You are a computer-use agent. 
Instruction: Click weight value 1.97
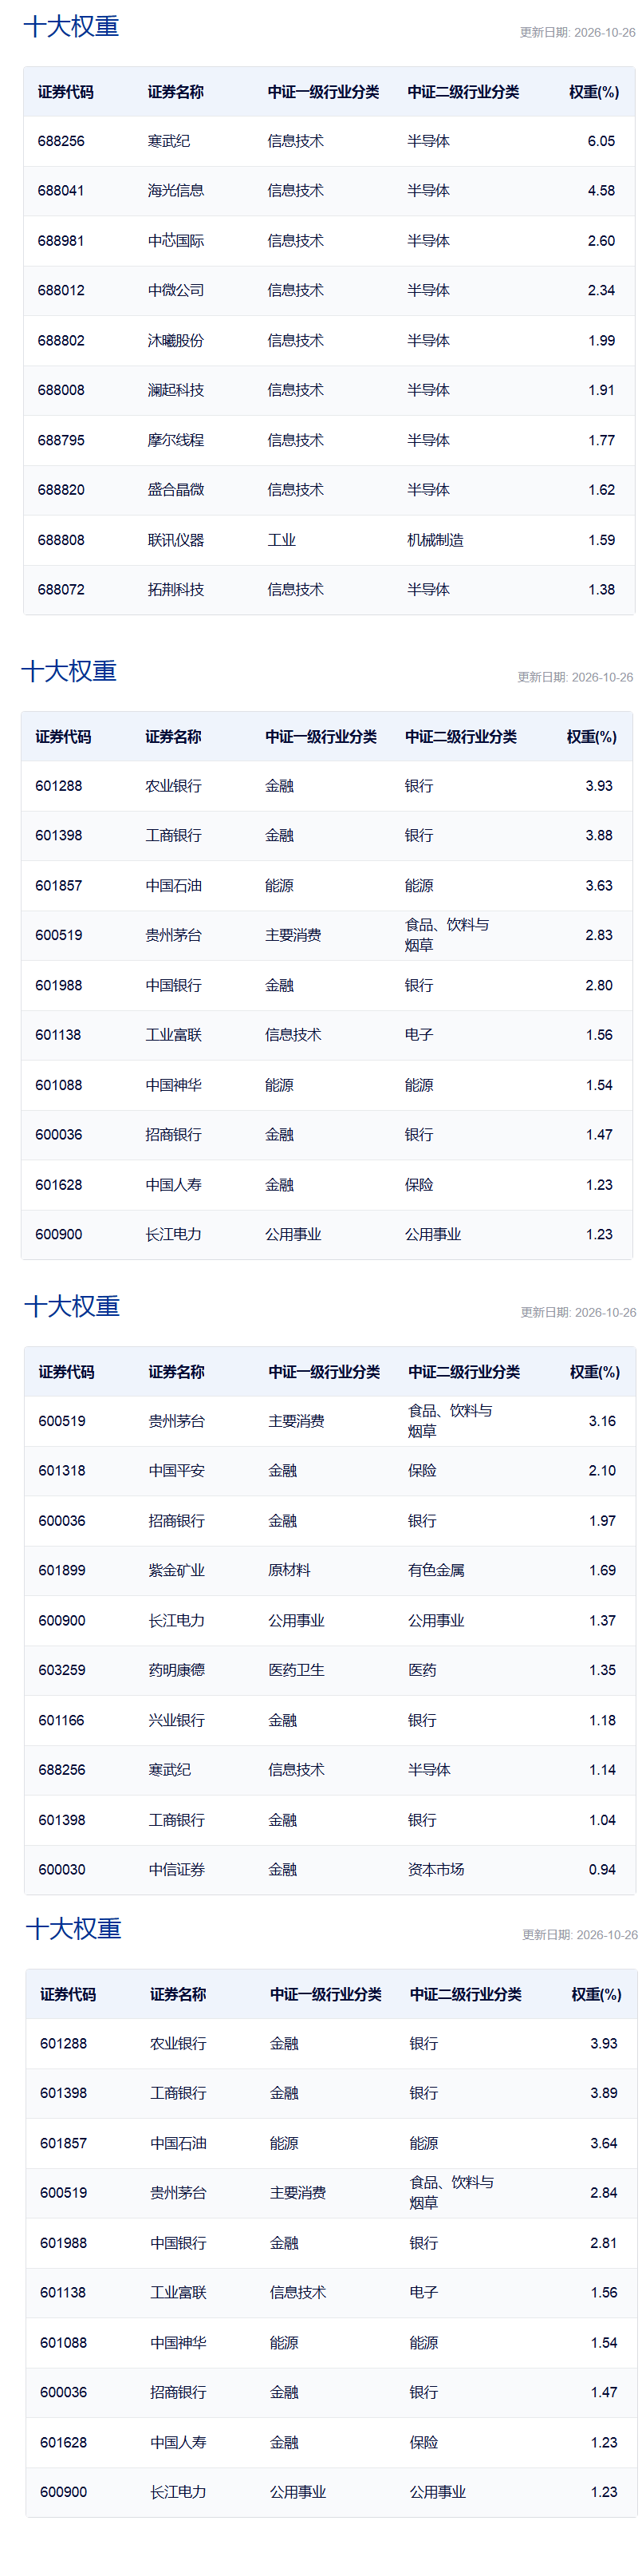click(602, 1521)
